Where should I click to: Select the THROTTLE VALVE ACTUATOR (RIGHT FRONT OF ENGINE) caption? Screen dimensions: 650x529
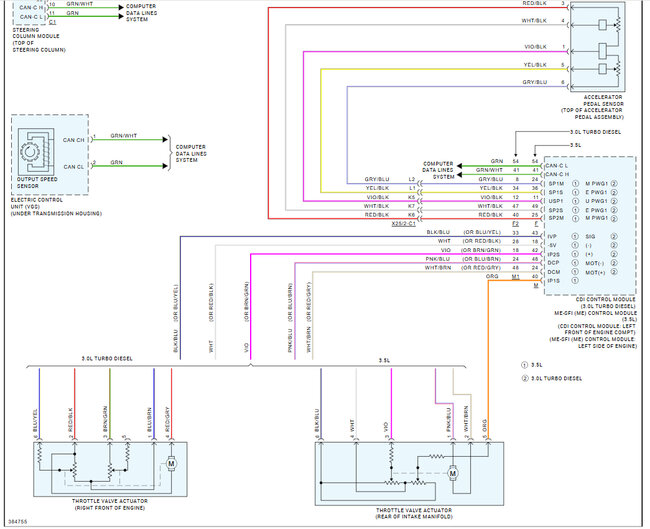click(x=110, y=504)
